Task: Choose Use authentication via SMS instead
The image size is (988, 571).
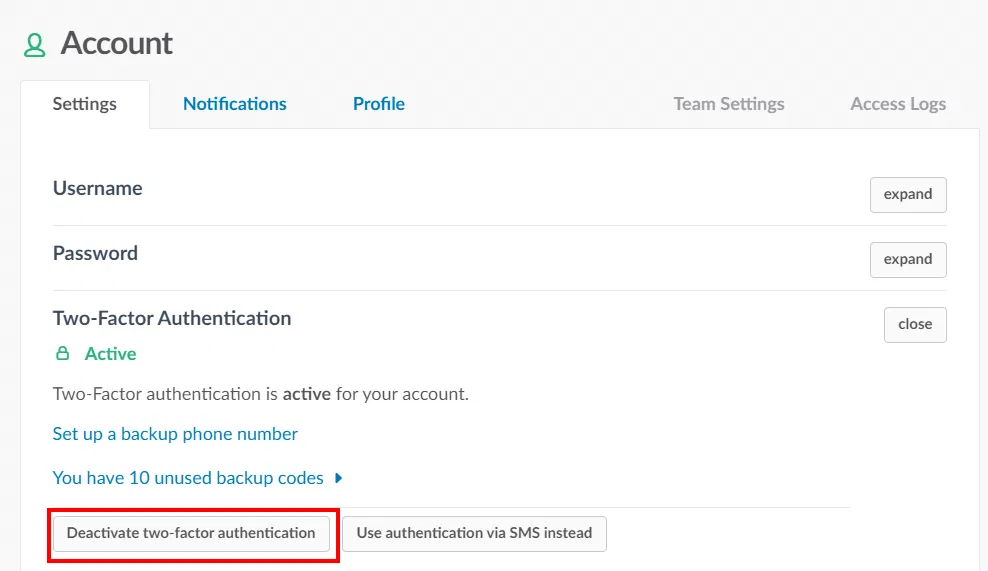Action: 474,533
